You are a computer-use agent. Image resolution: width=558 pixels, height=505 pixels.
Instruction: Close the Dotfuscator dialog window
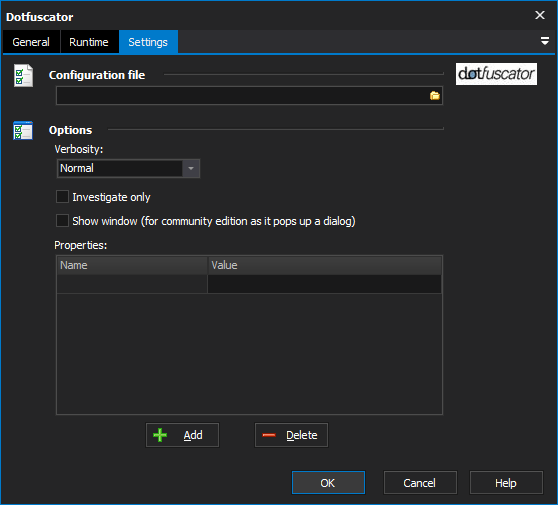pos(540,15)
